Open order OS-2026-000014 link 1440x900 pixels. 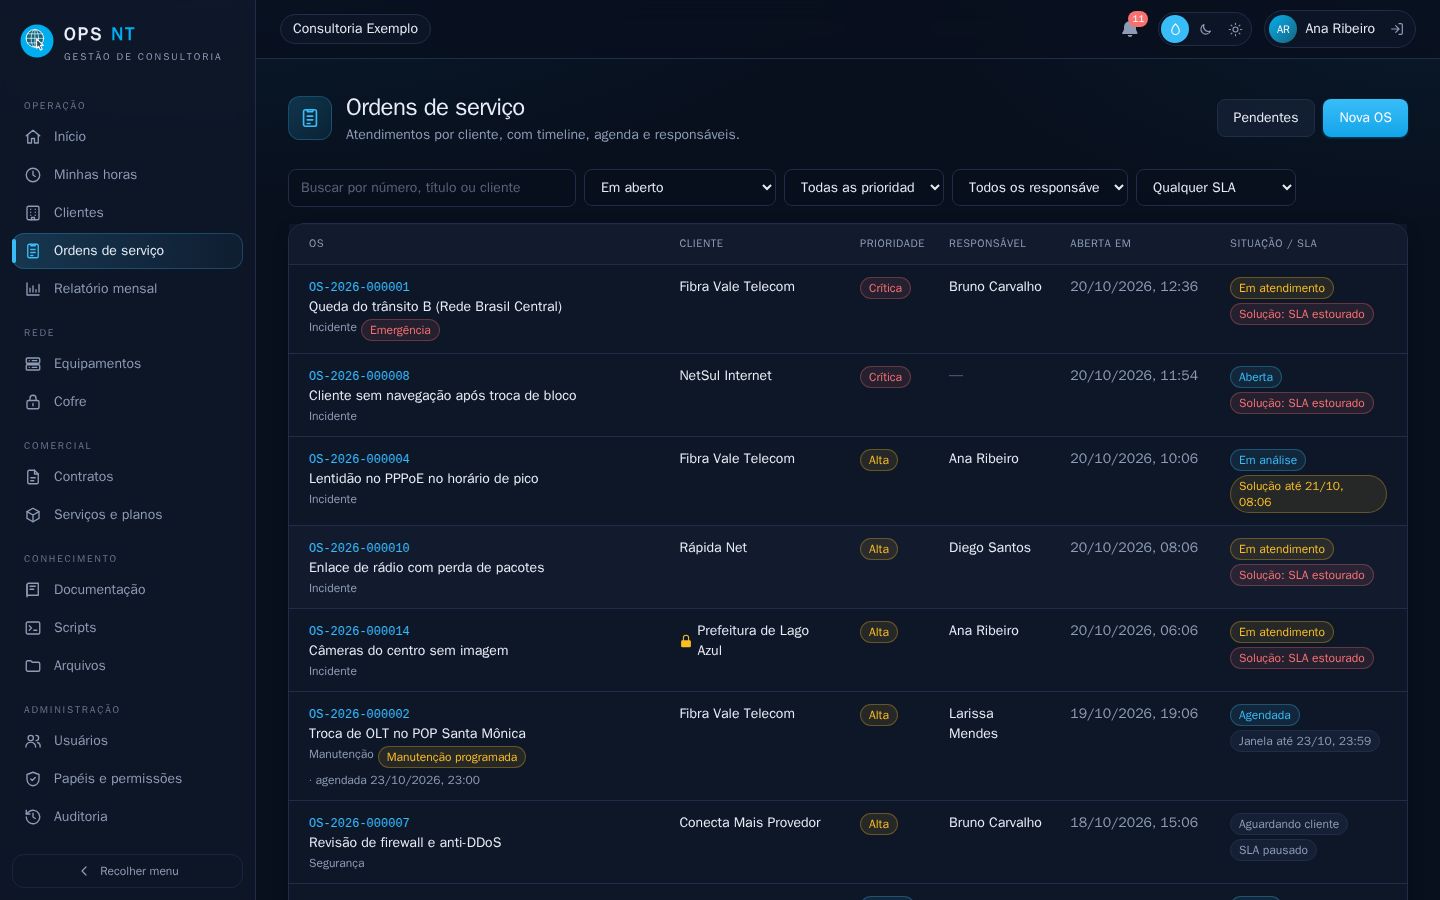pyautogui.click(x=359, y=631)
